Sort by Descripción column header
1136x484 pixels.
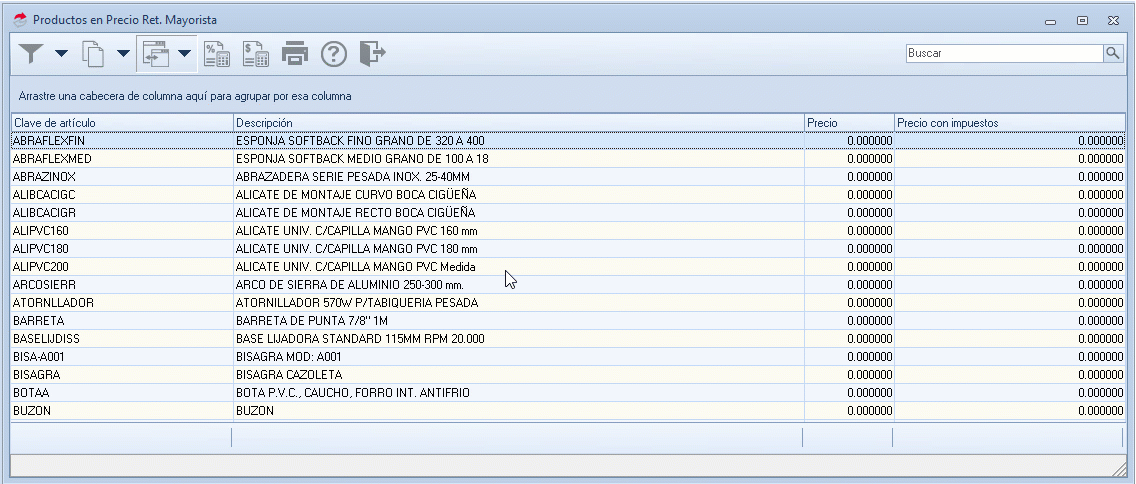pos(518,123)
